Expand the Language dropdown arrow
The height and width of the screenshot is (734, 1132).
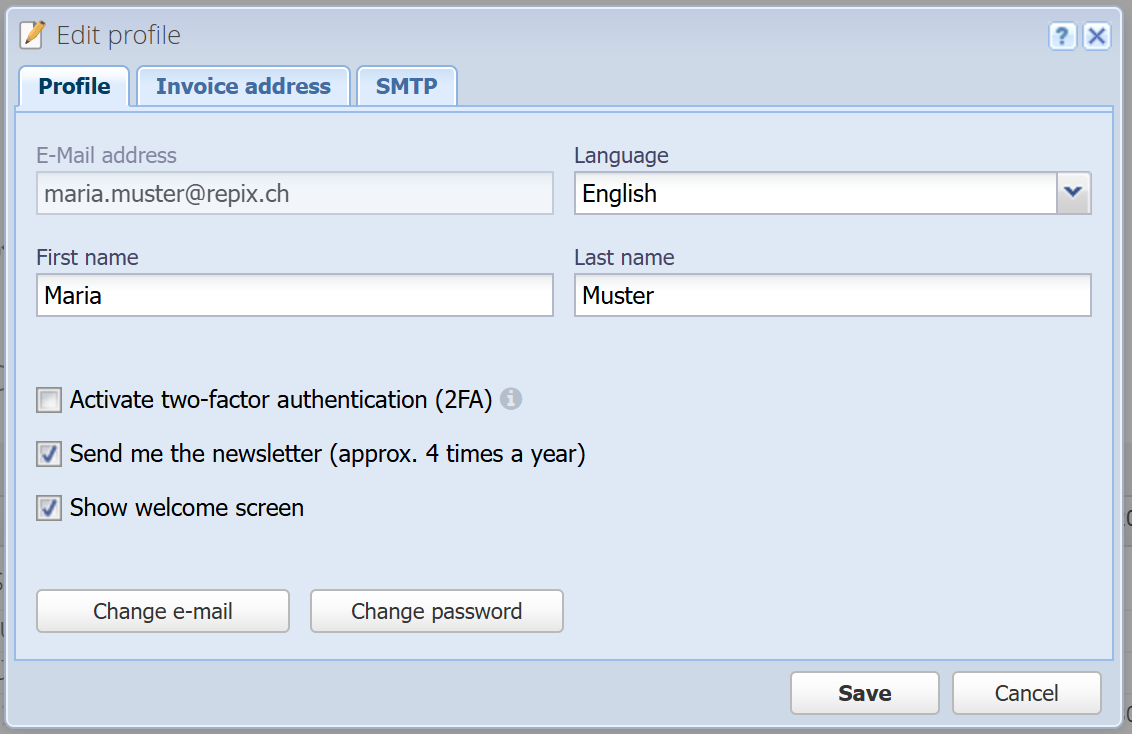[1073, 193]
